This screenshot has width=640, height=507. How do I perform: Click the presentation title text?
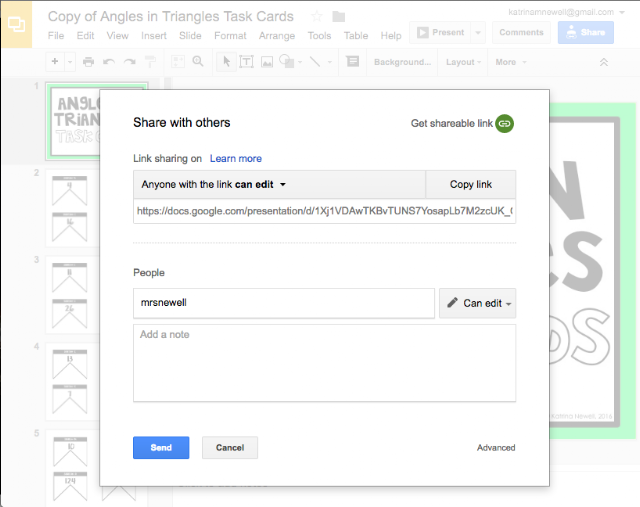(x=171, y=16)
